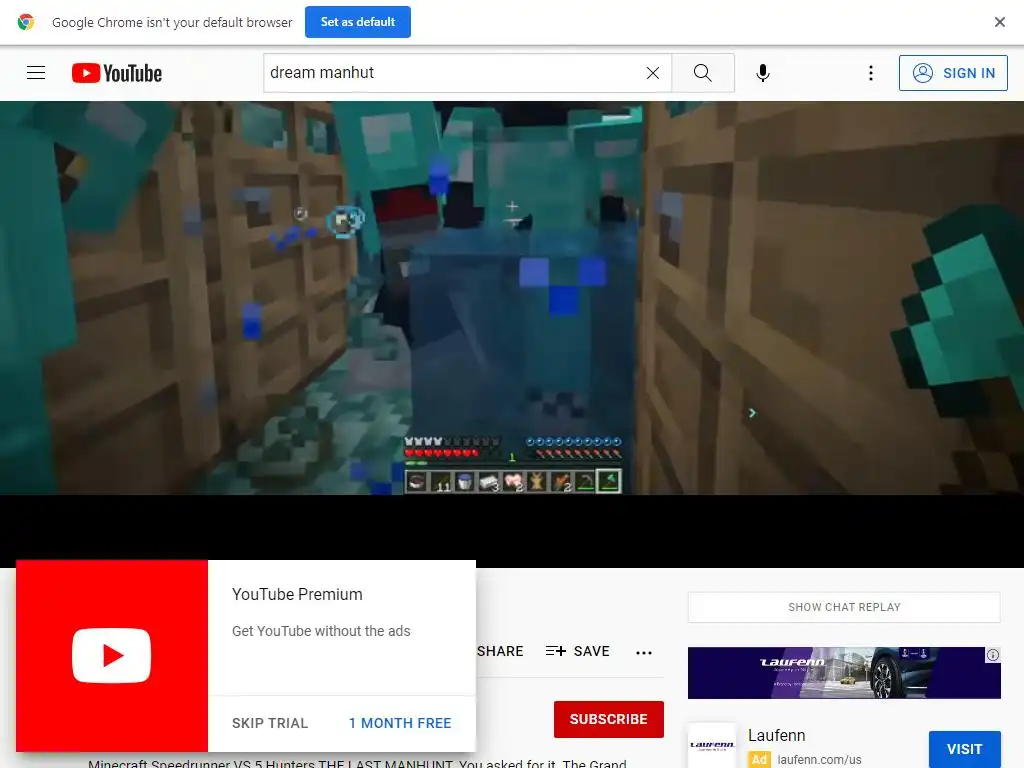This screenshot has width=1024, height=768.
Task: Dismiss the default browser notification bar
Action: pyautogui.click(x=999, y=22)
